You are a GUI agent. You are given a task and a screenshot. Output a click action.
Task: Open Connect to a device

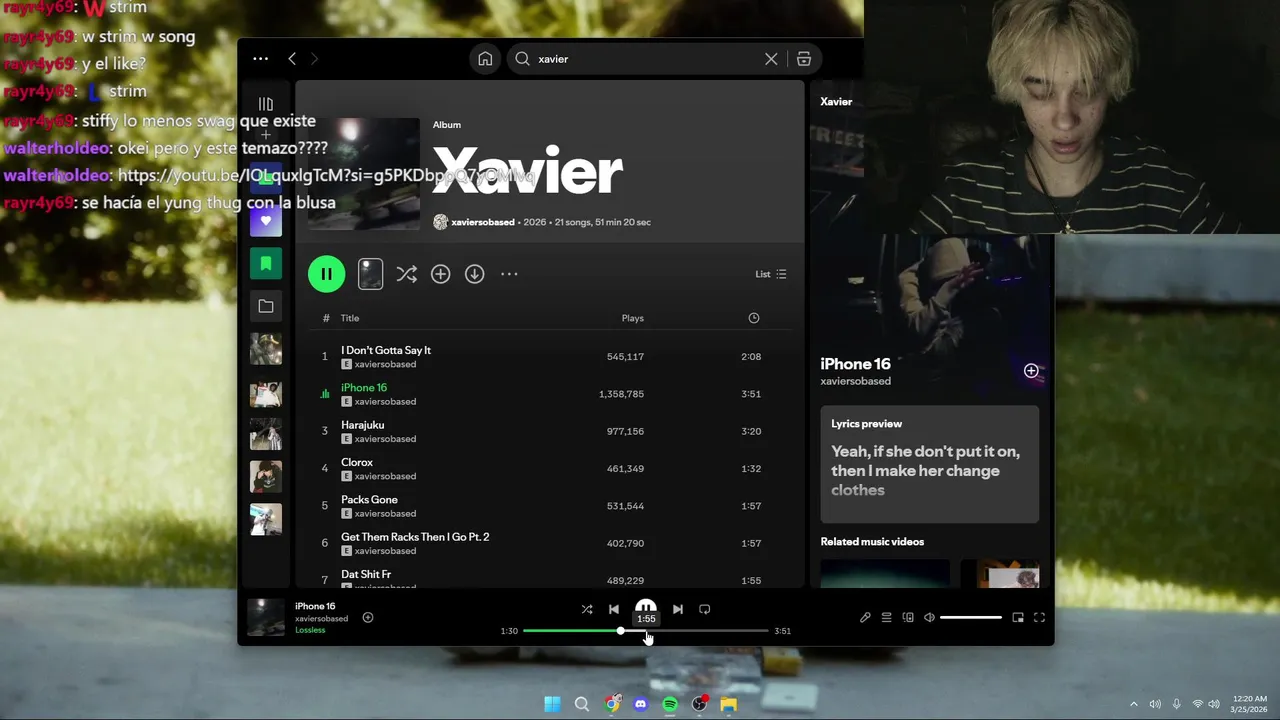908,618
